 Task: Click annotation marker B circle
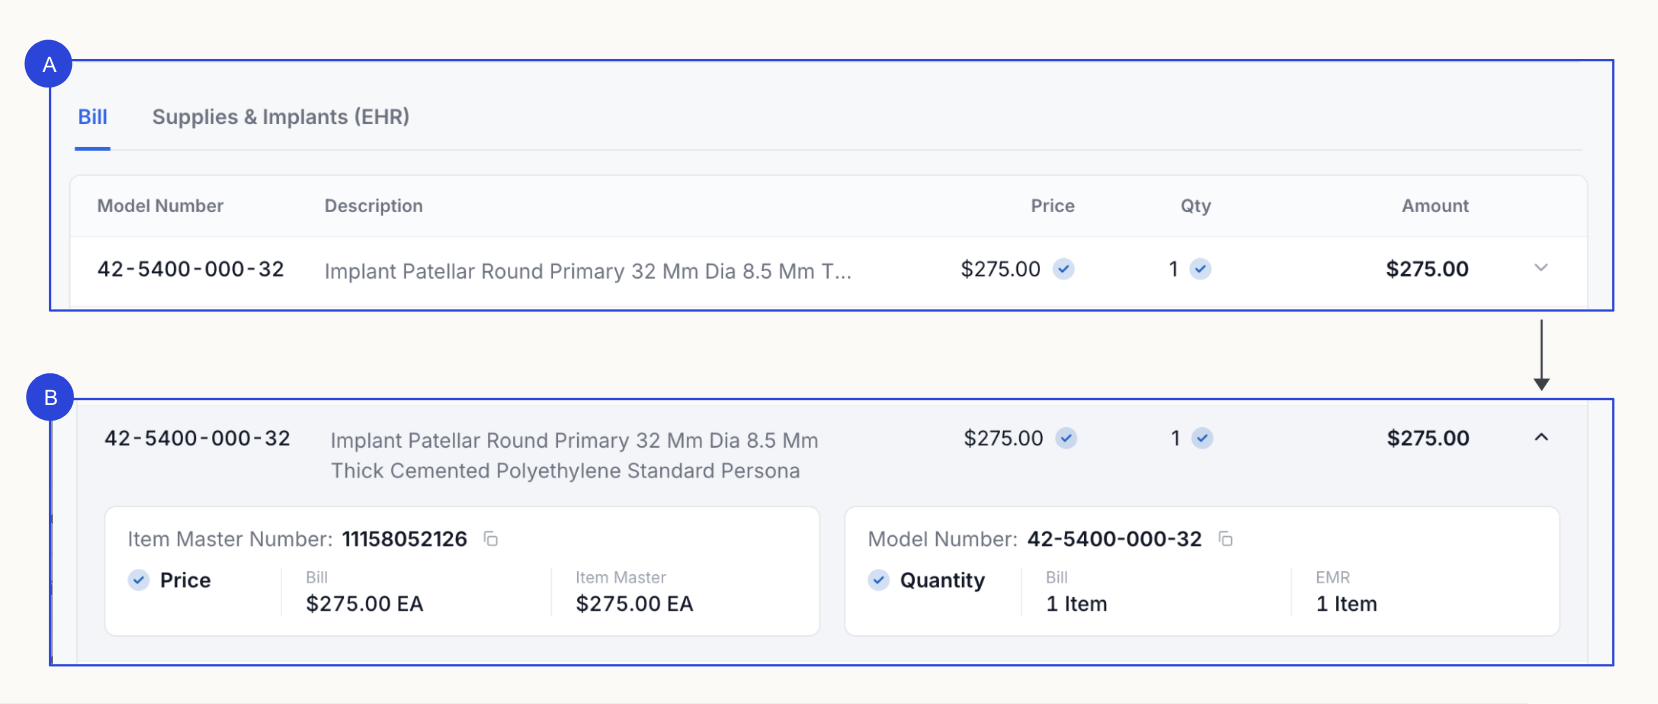pos(50,397)
